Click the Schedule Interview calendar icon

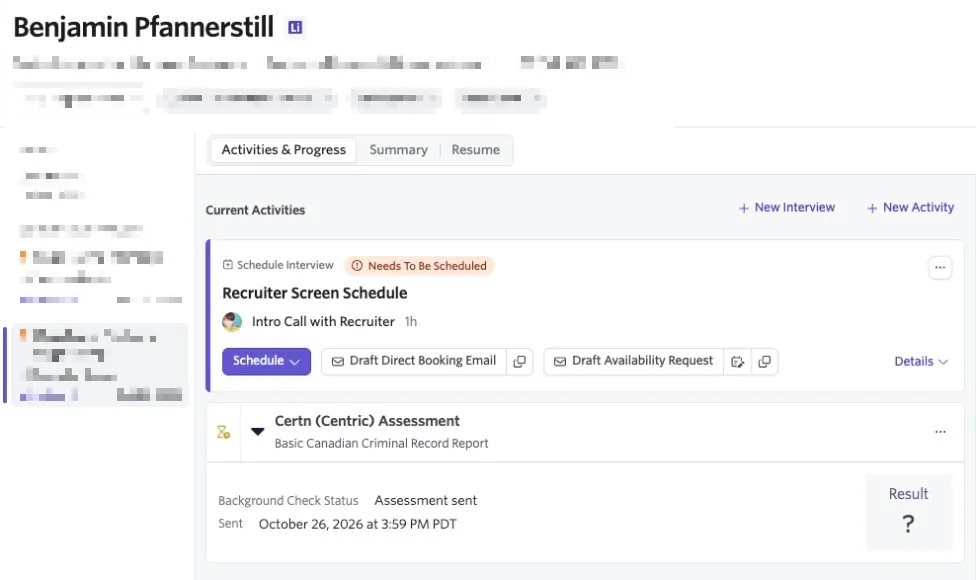tap(228, 265)
